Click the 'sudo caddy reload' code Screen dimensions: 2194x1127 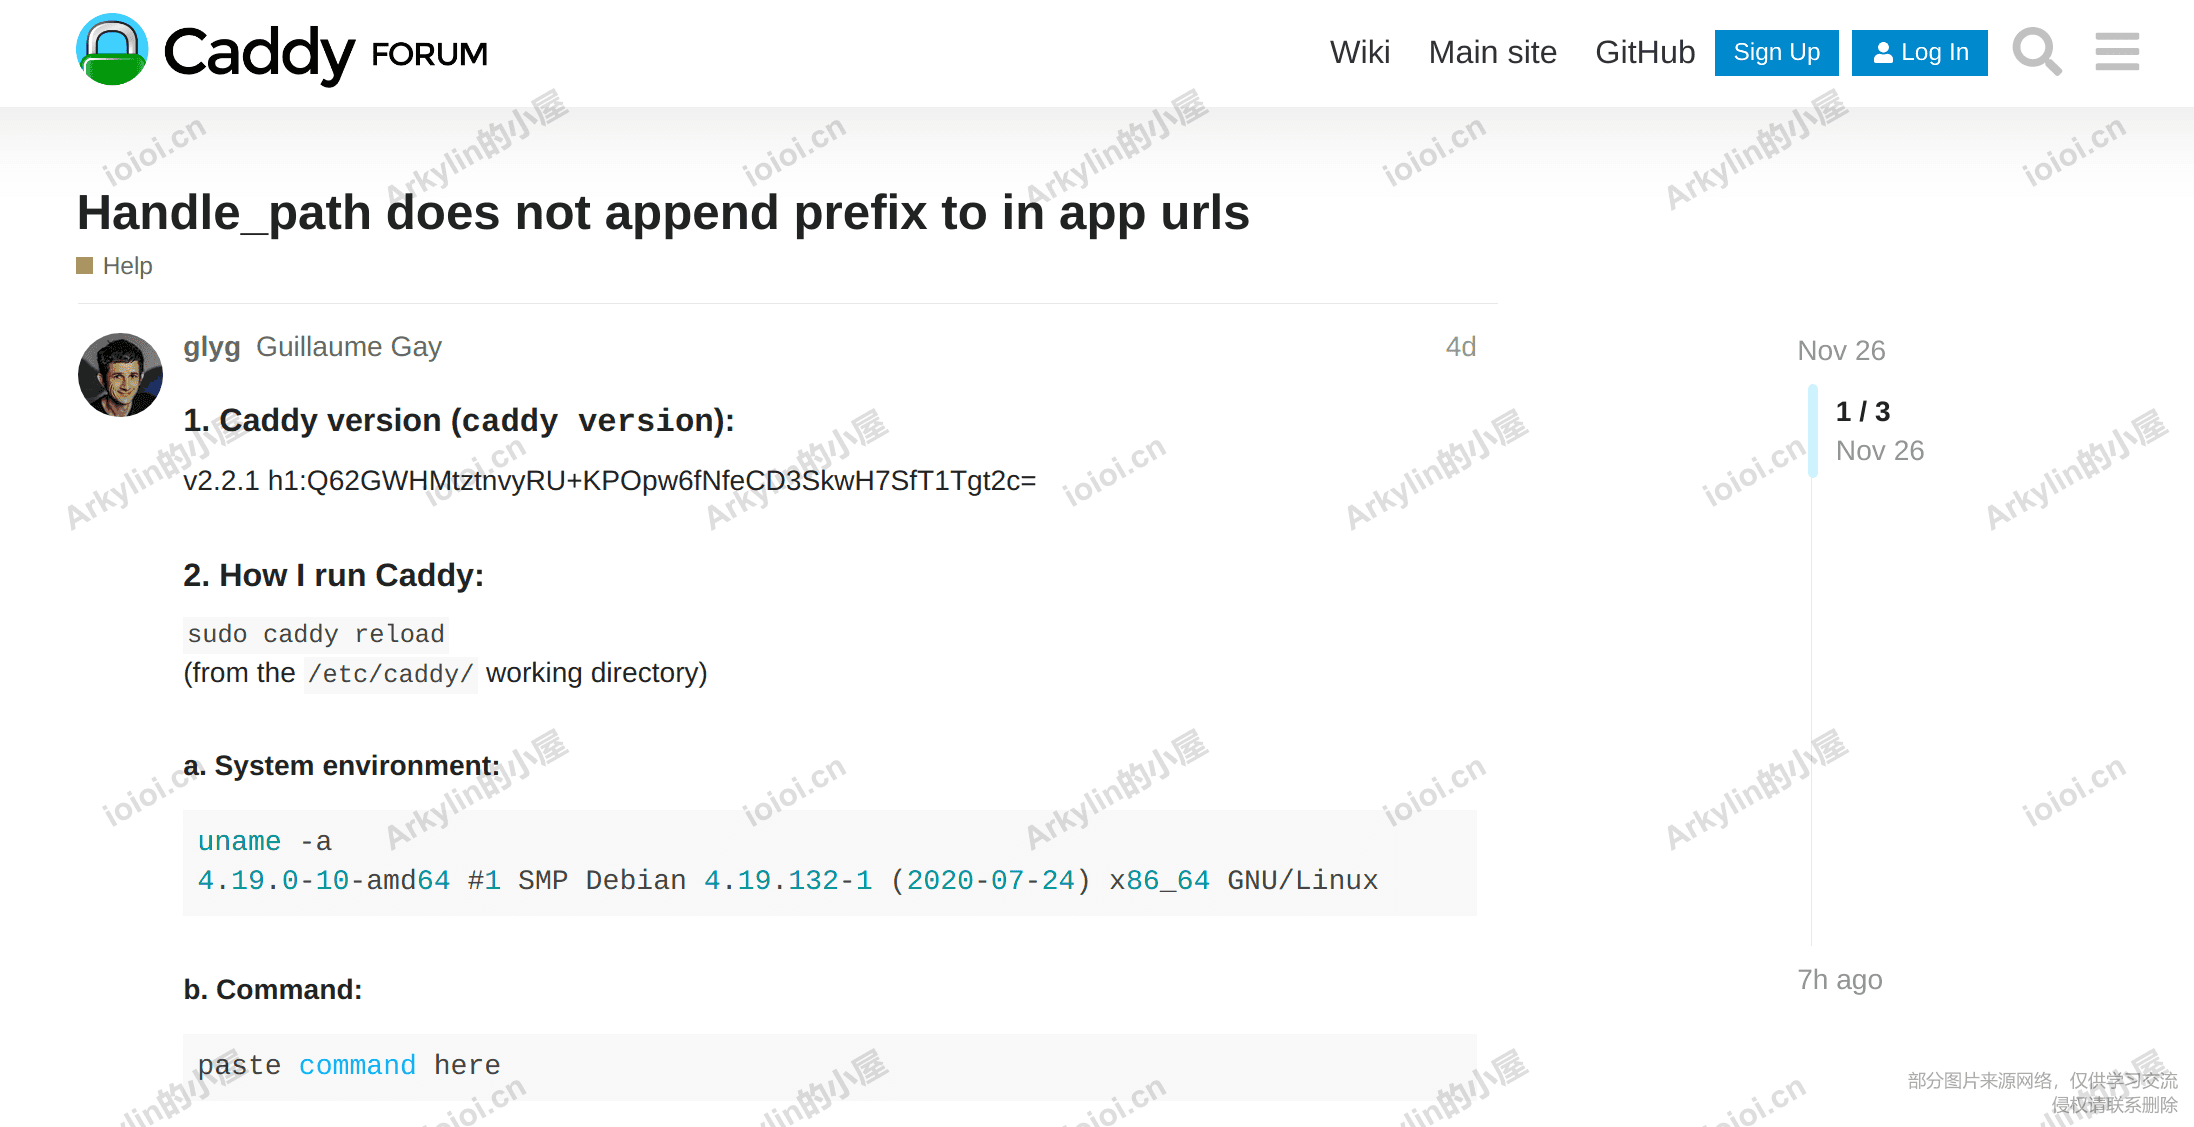point(316,634)
